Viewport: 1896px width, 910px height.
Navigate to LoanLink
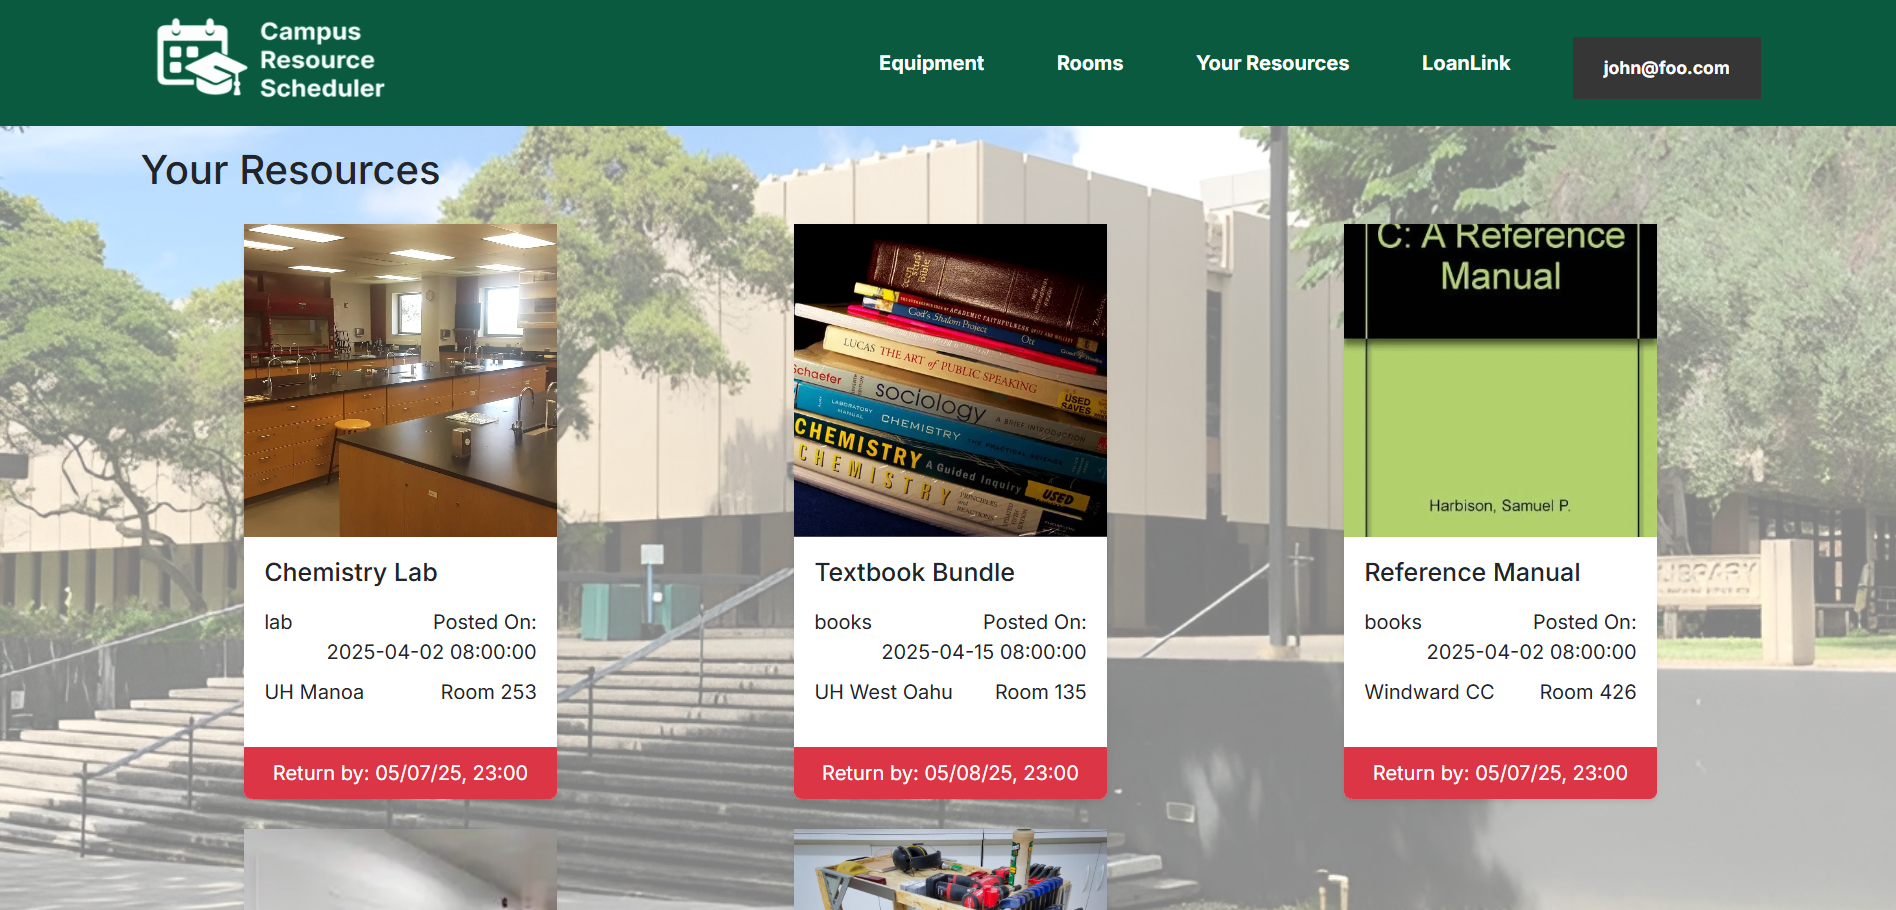point(1465,63)
